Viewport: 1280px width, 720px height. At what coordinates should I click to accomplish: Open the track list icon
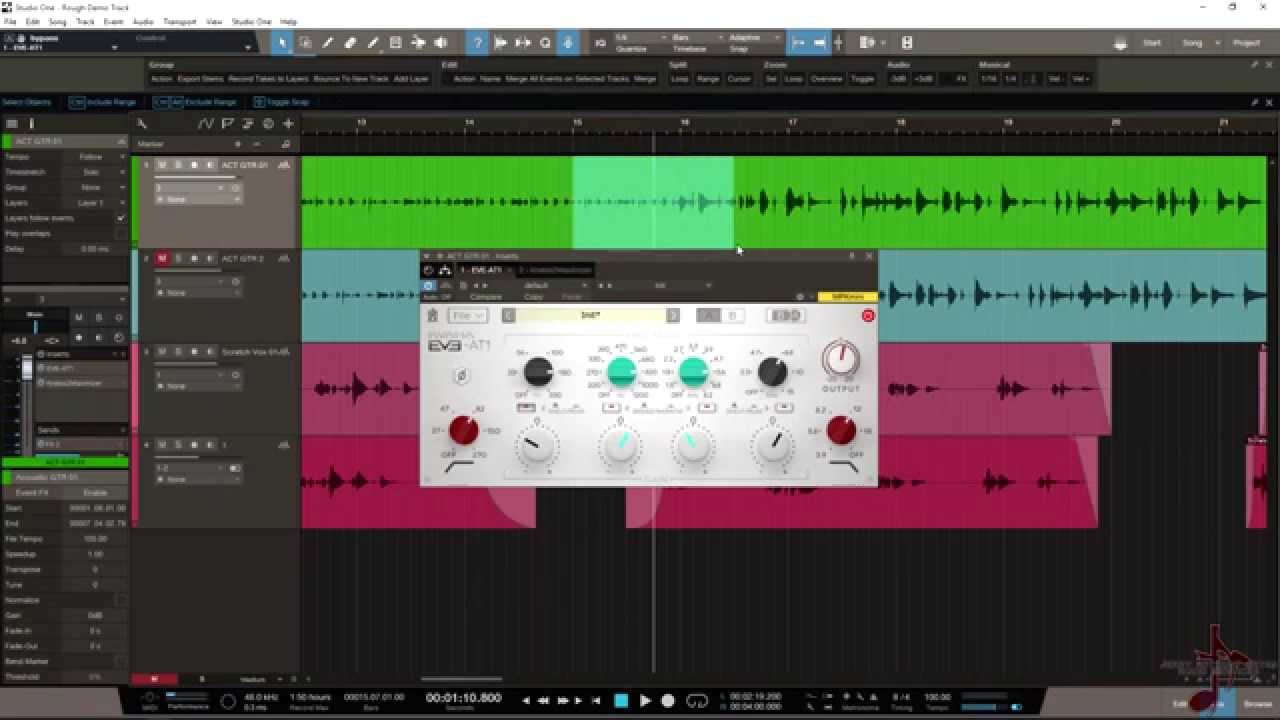(x=12, y=124)
